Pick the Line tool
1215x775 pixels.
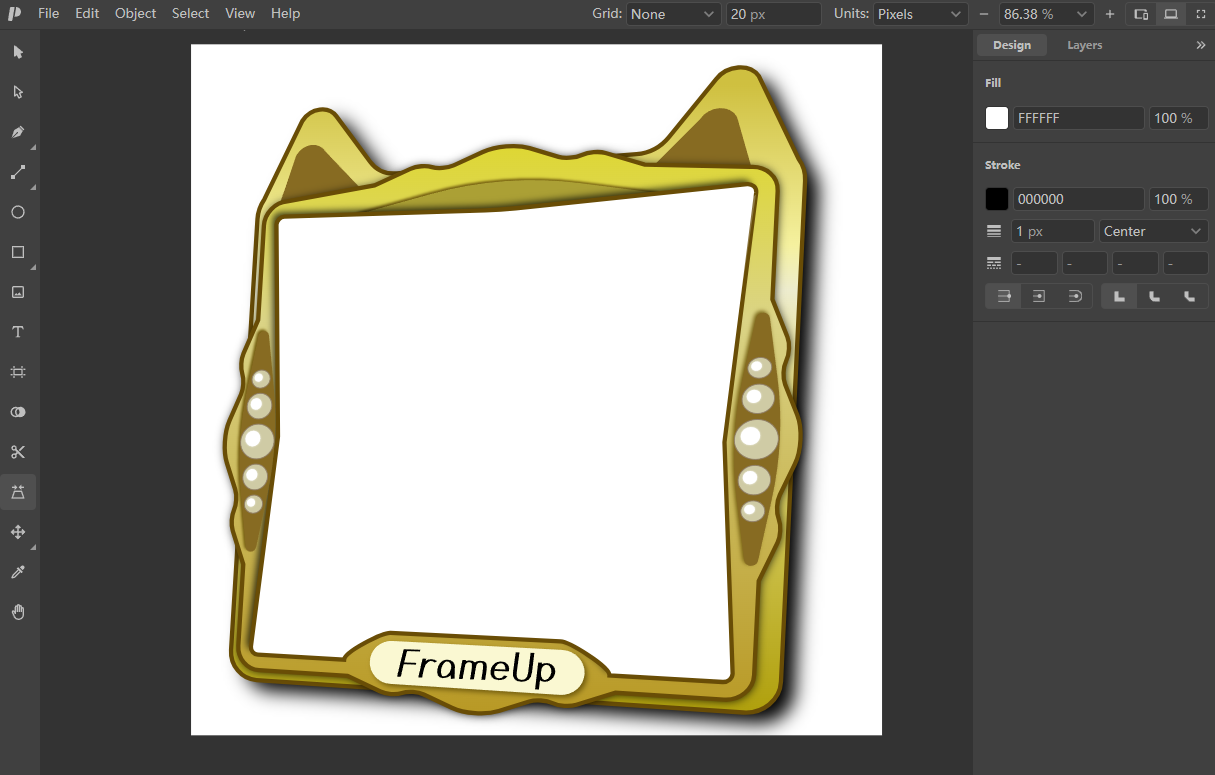18,172
